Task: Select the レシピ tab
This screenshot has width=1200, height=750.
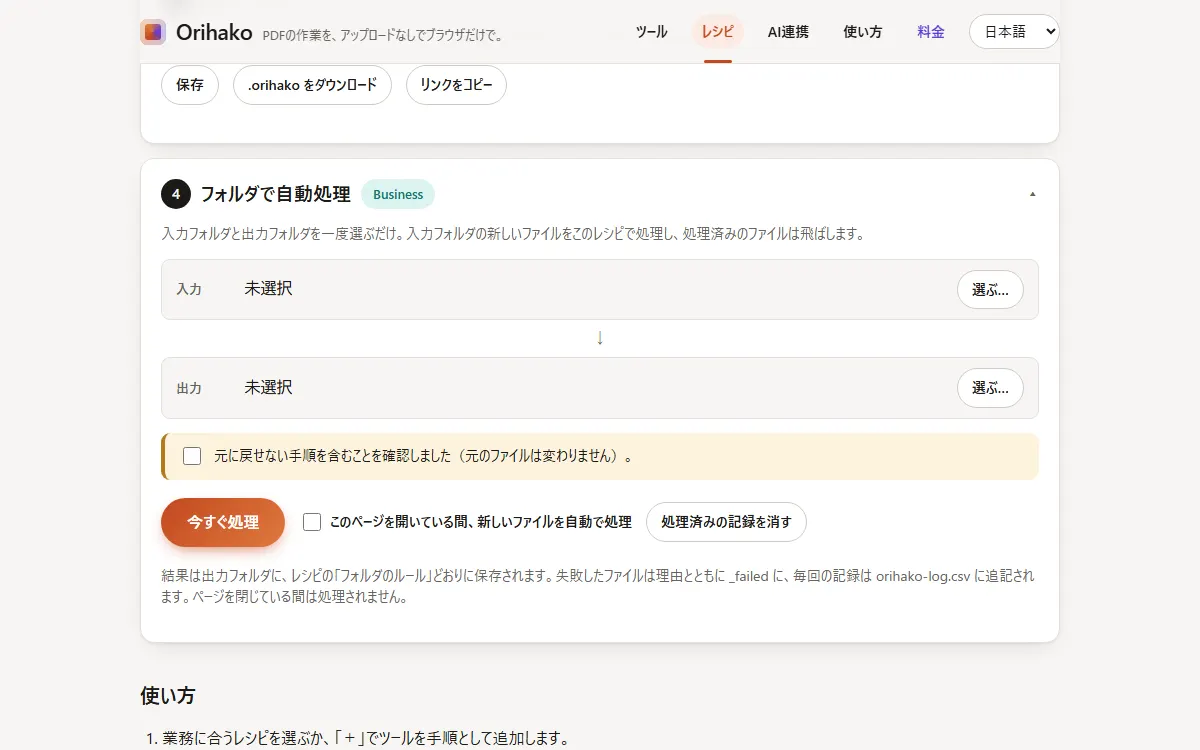Action: click(718, 32)
